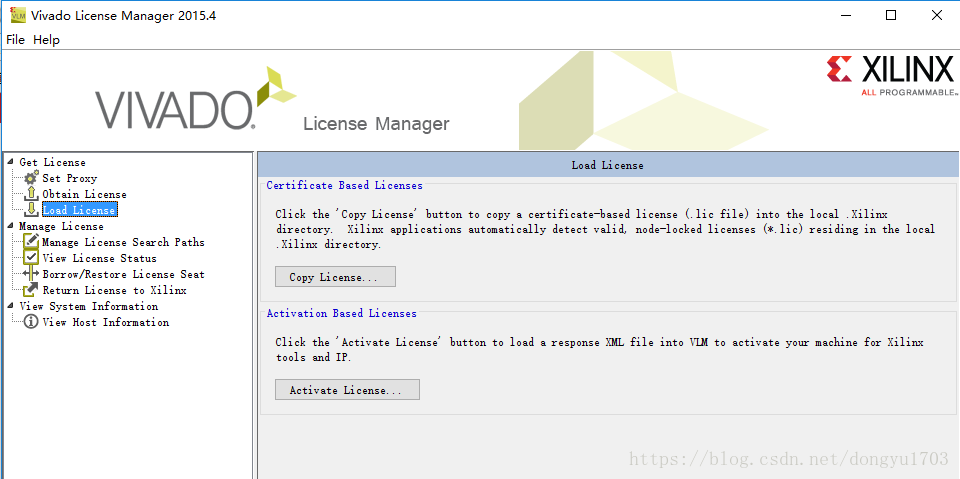Open Manage License Search Paths
960x479 pixels.
pos(123,242)
